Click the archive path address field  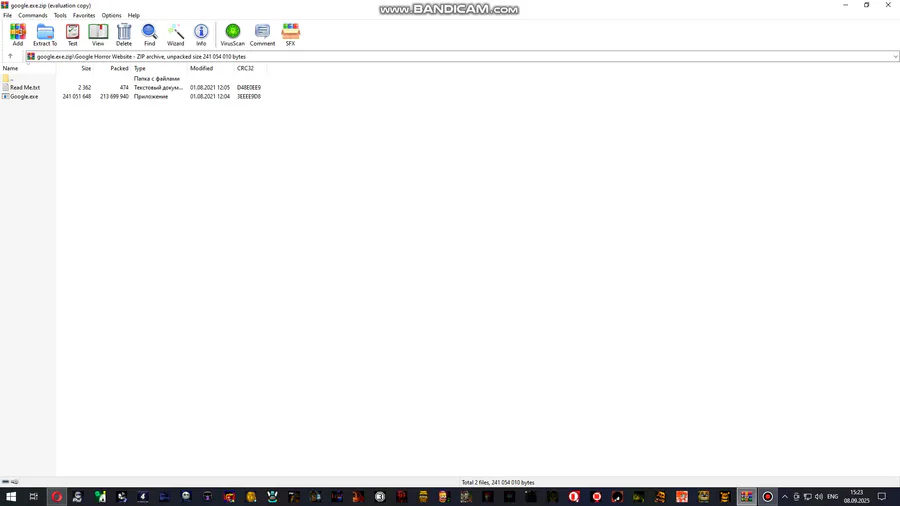tap(458, 57)
